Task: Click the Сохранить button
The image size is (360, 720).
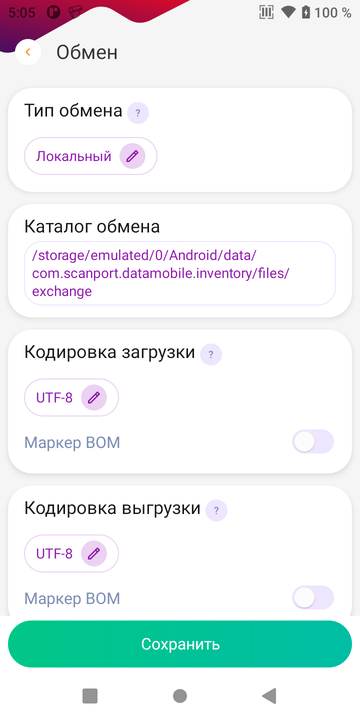Action: click(x=180, y=644)
